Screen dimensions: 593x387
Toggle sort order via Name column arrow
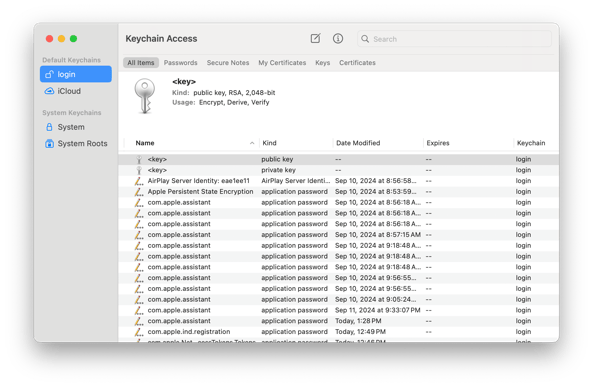252,143
